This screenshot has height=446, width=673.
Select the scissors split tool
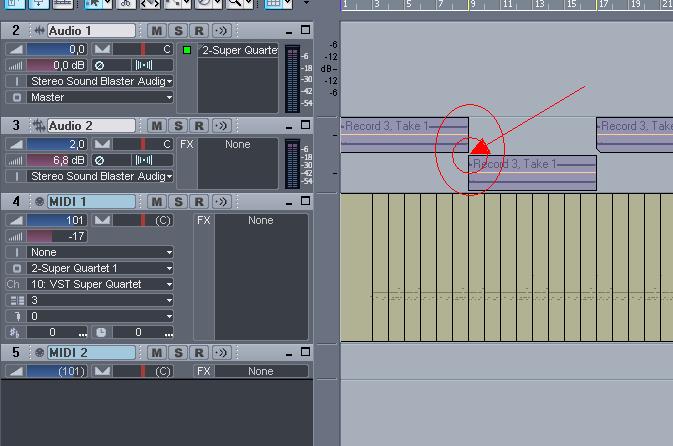coord(127,4)
